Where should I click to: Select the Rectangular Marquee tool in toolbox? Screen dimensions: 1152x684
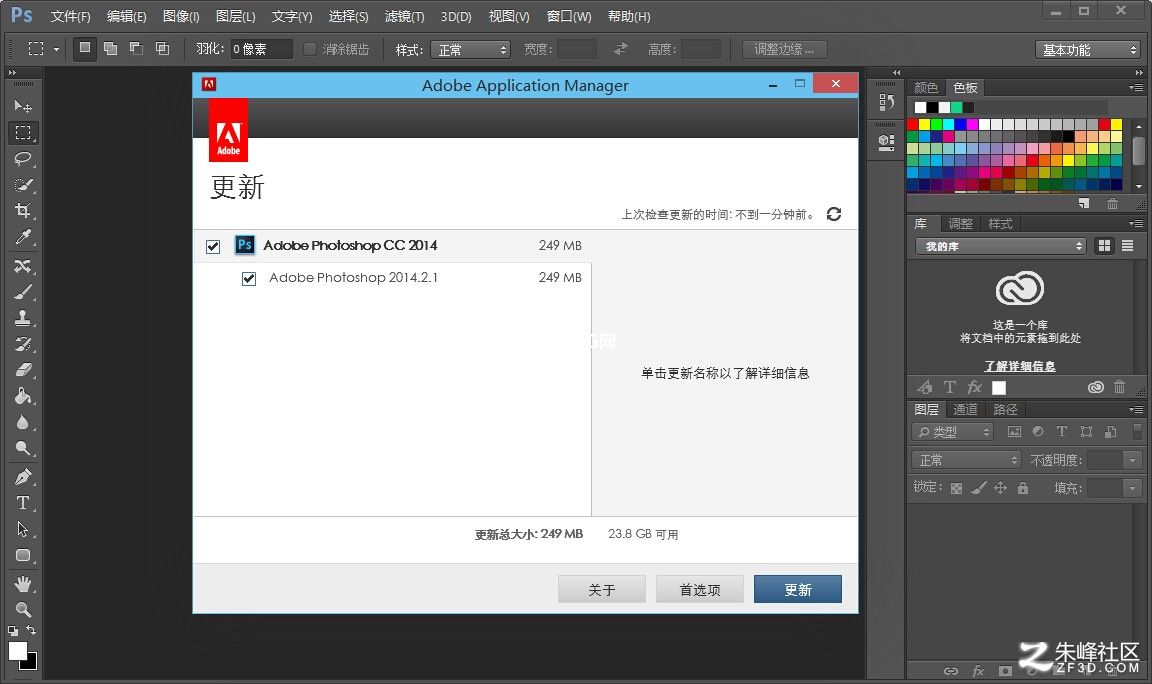[x=23, y=132]
